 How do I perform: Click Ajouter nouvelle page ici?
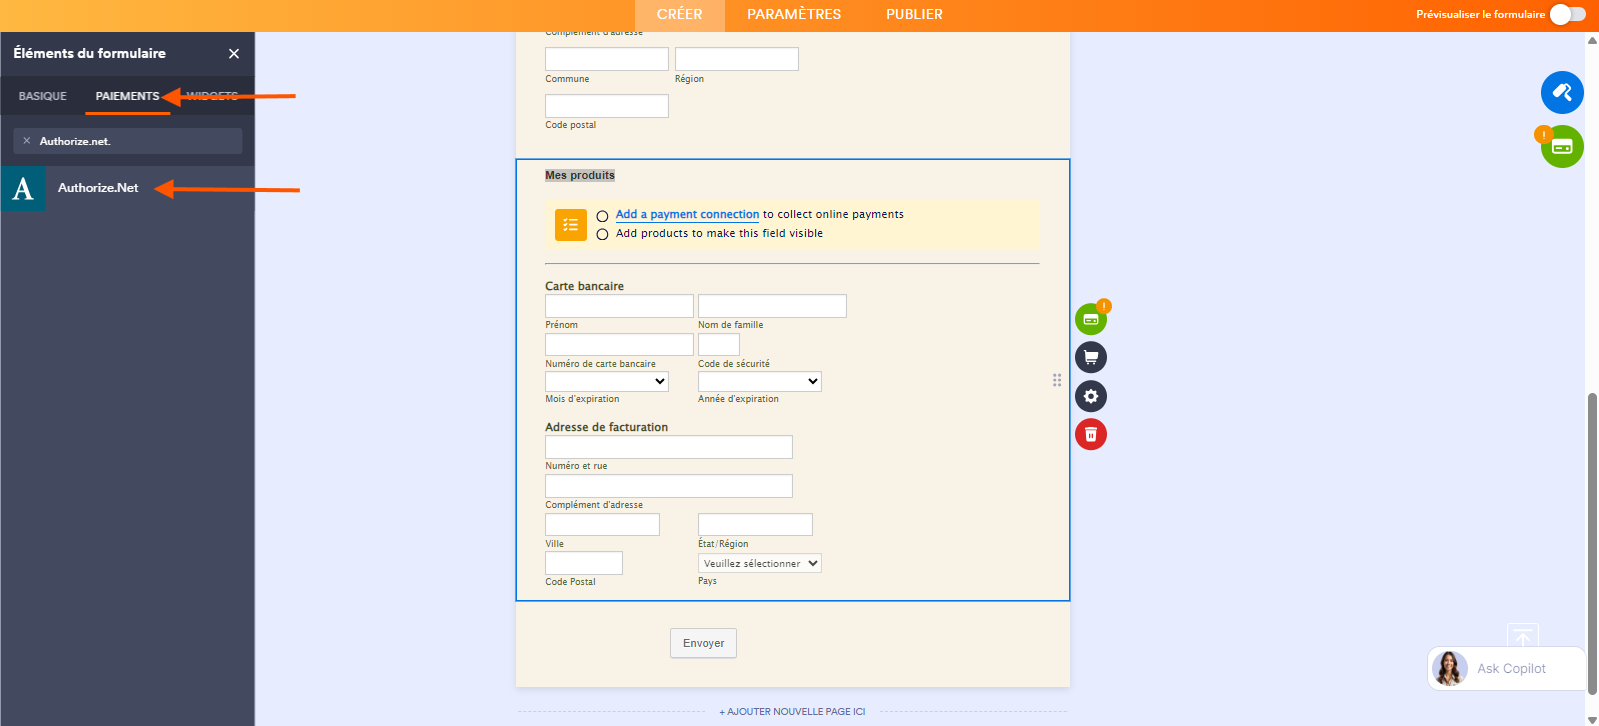[x=792, y=712]
